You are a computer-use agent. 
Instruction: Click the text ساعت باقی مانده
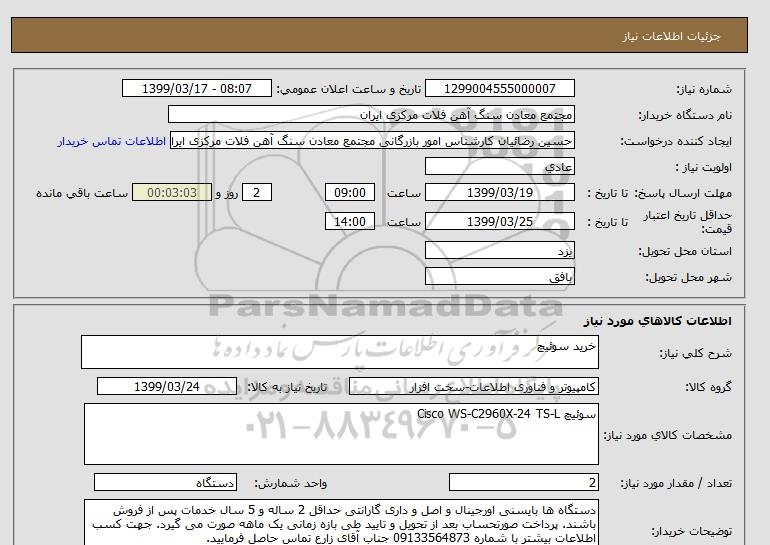[x=82, y=193]
